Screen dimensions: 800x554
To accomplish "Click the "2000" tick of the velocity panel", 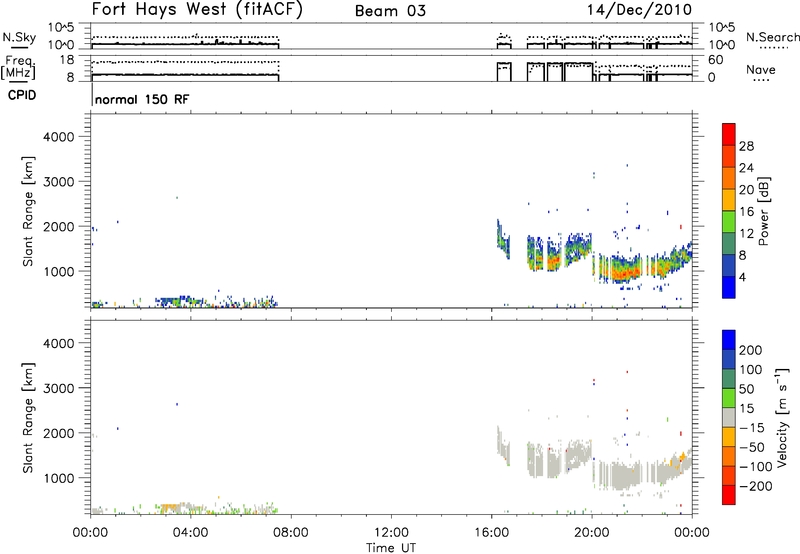I will (59, 433).
